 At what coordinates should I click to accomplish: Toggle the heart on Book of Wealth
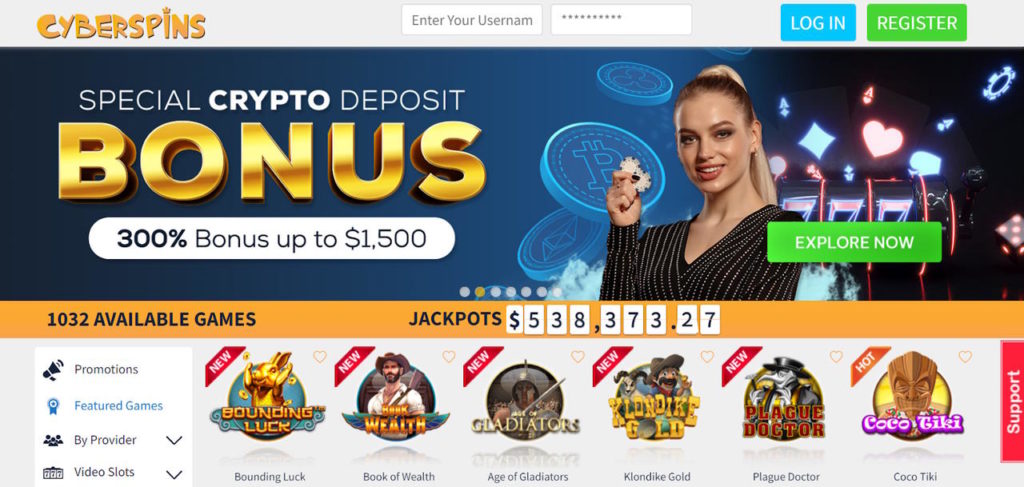coord(449,356)
